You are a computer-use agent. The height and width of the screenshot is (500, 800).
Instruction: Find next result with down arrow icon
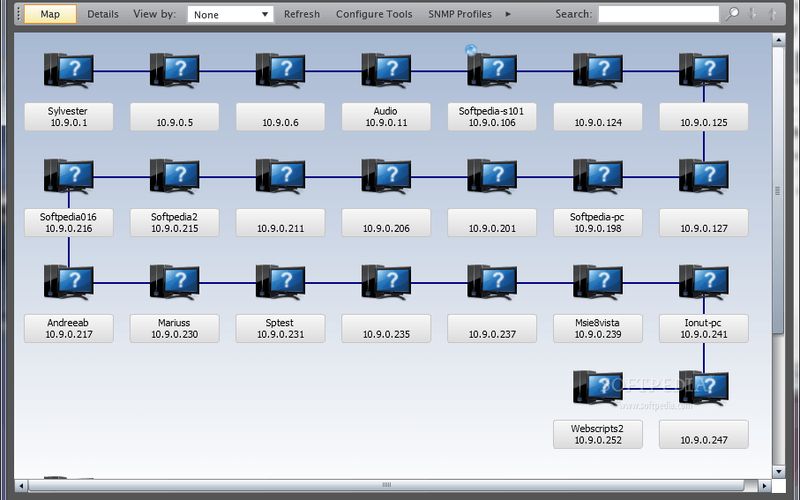753,14
